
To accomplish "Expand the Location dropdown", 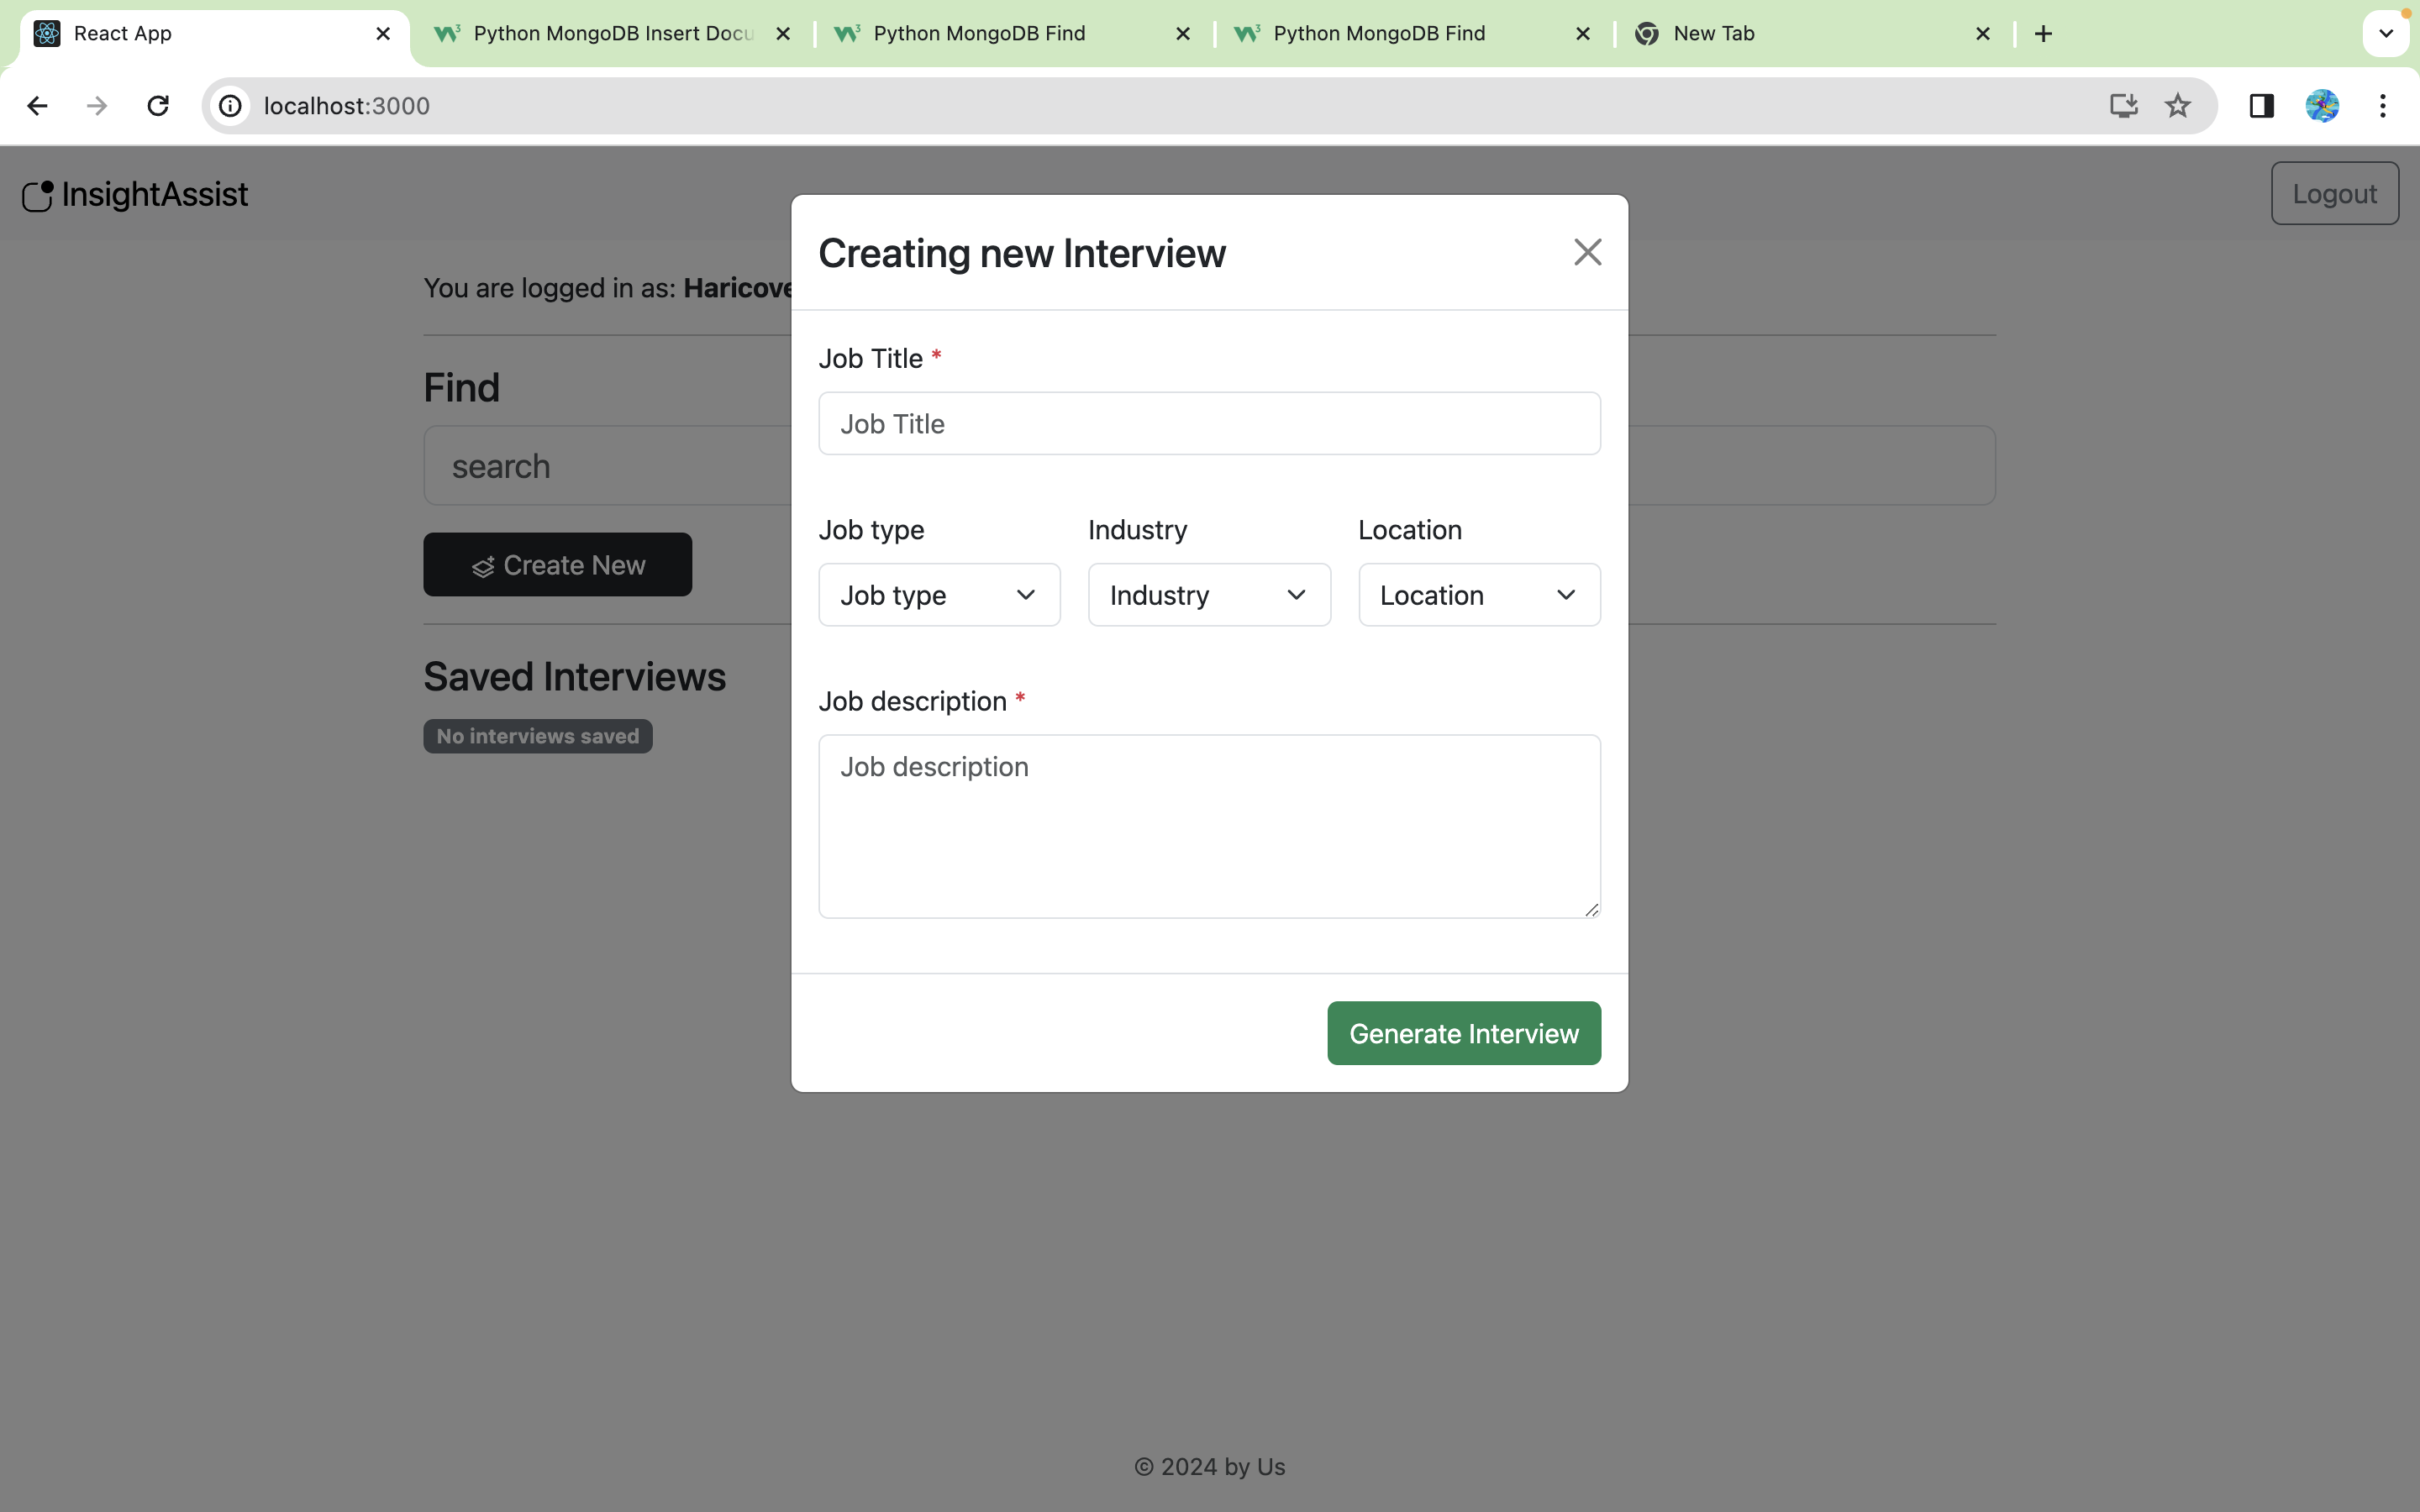I will pos(1478,595).
